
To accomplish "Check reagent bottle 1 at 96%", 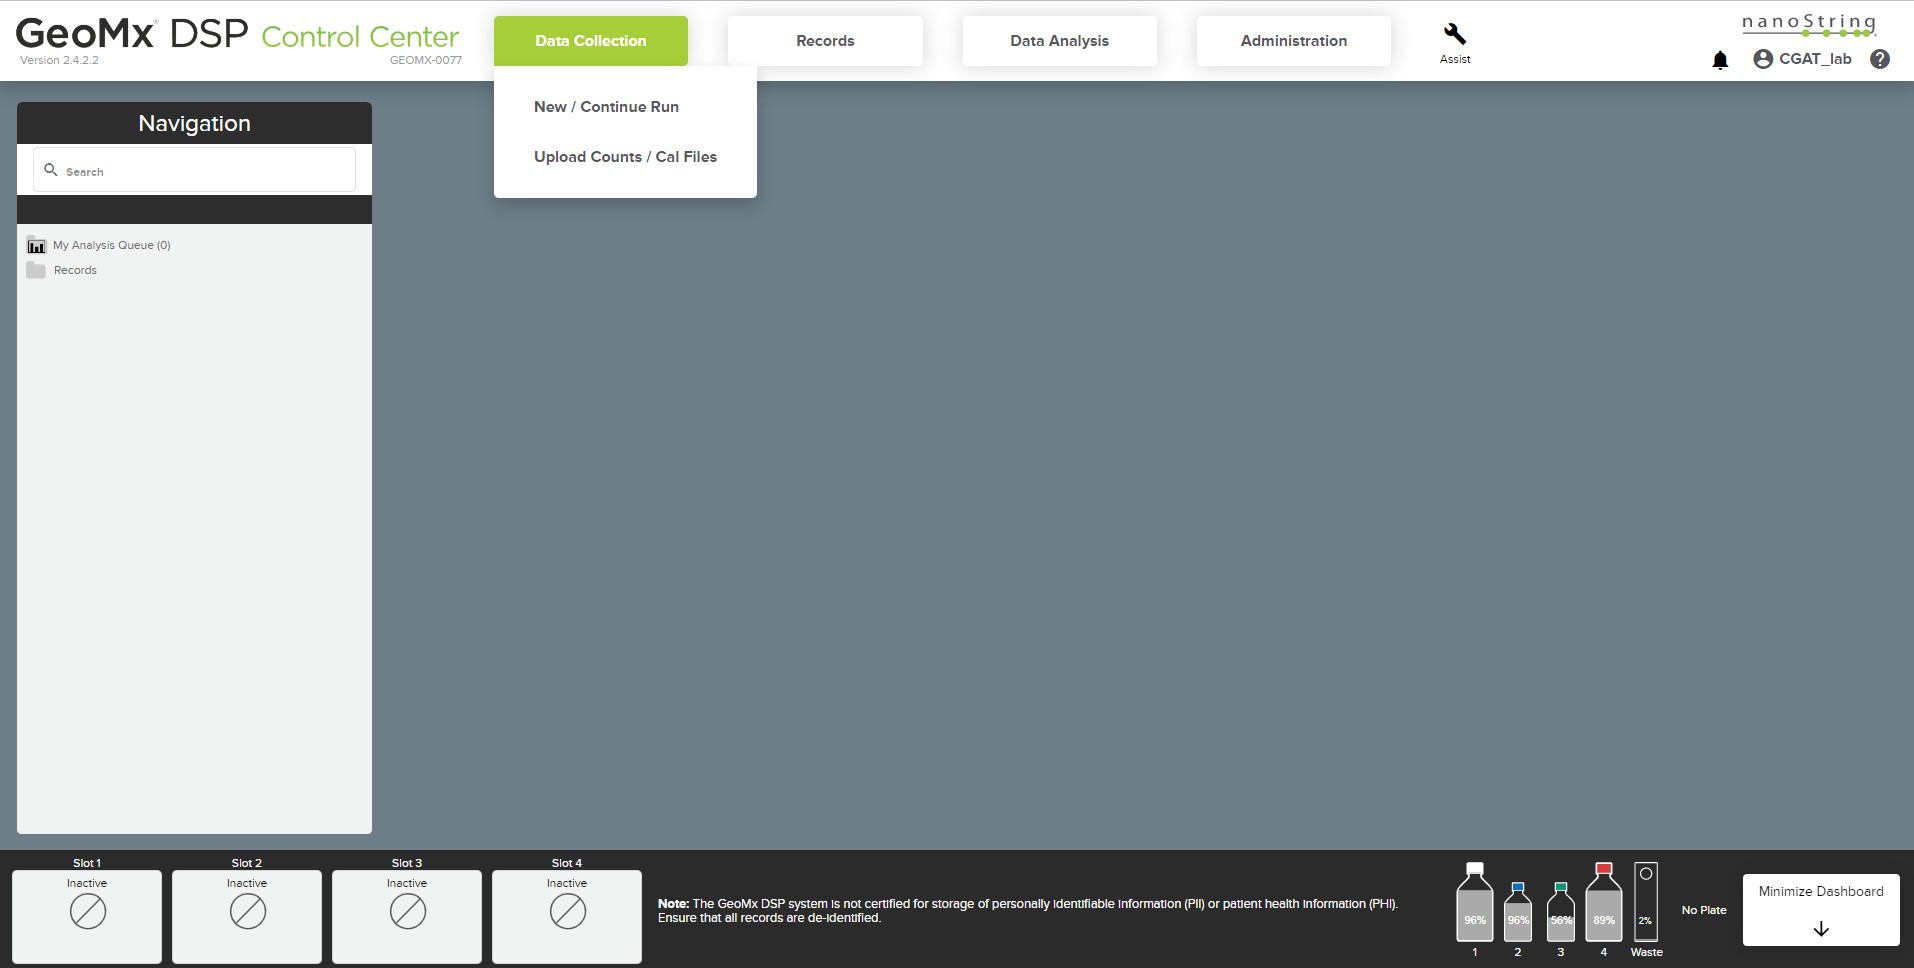I will [x=1475, y=902].
